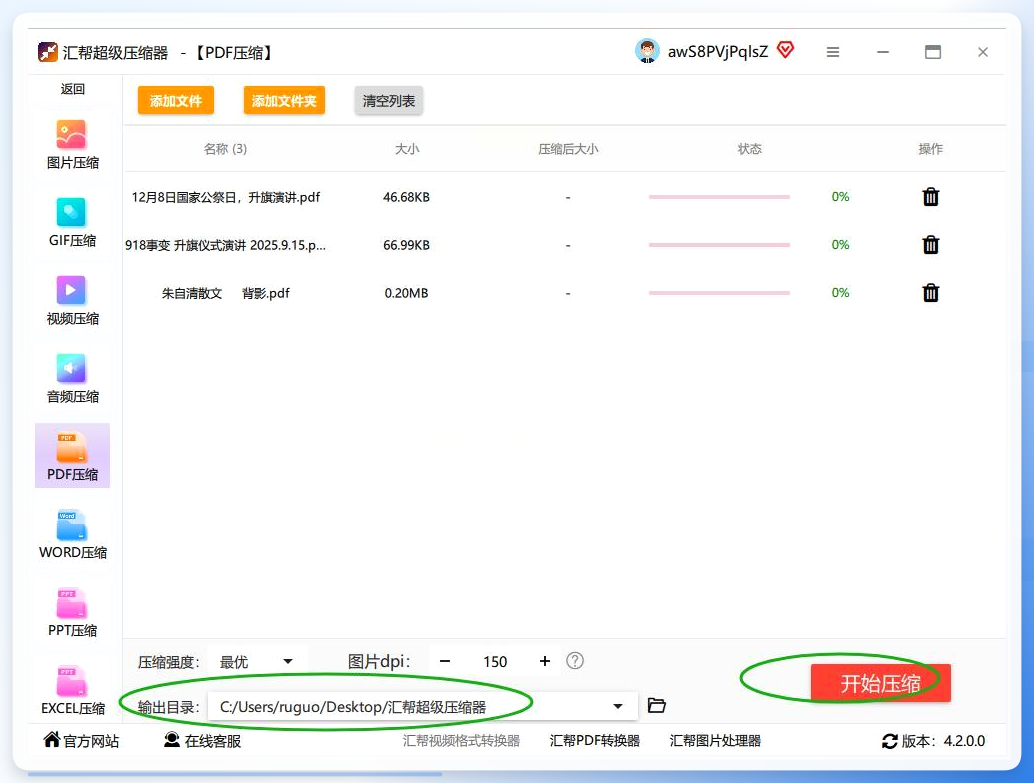Open the PPT压缩 tool
This screenshot has height=783, width=1034.
(72, 611)
